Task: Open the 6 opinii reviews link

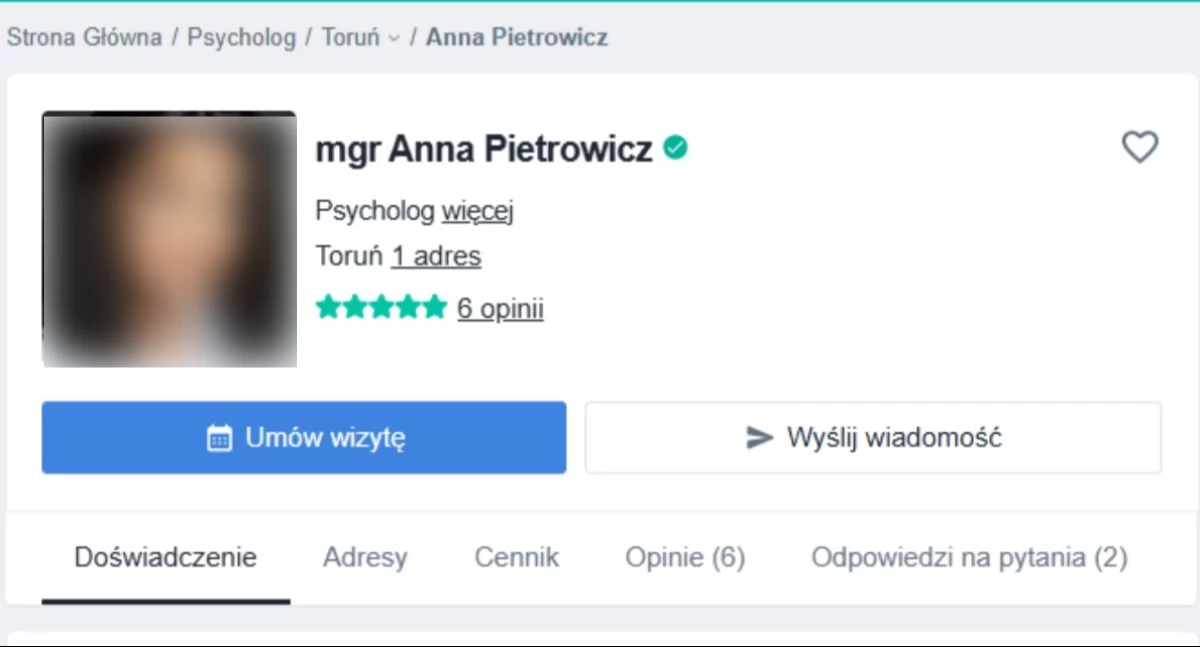Action: [x=500, y=308]
